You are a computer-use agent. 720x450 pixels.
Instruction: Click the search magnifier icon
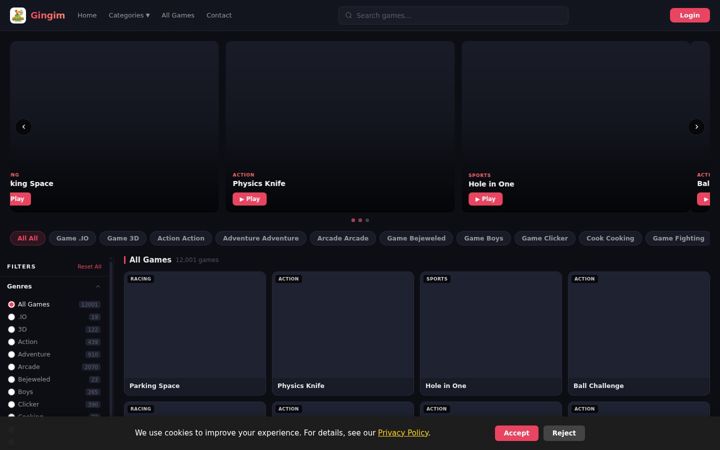[349, 15]
